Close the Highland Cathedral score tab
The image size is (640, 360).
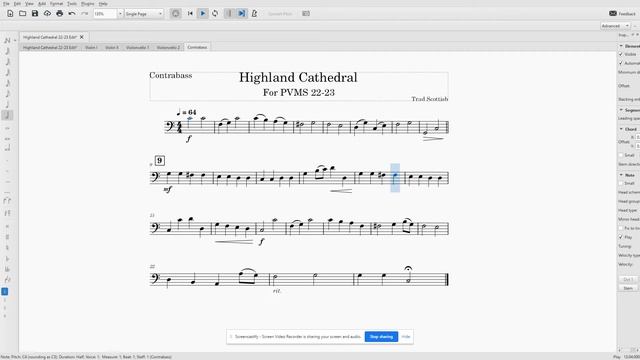[x=82, y=37]
